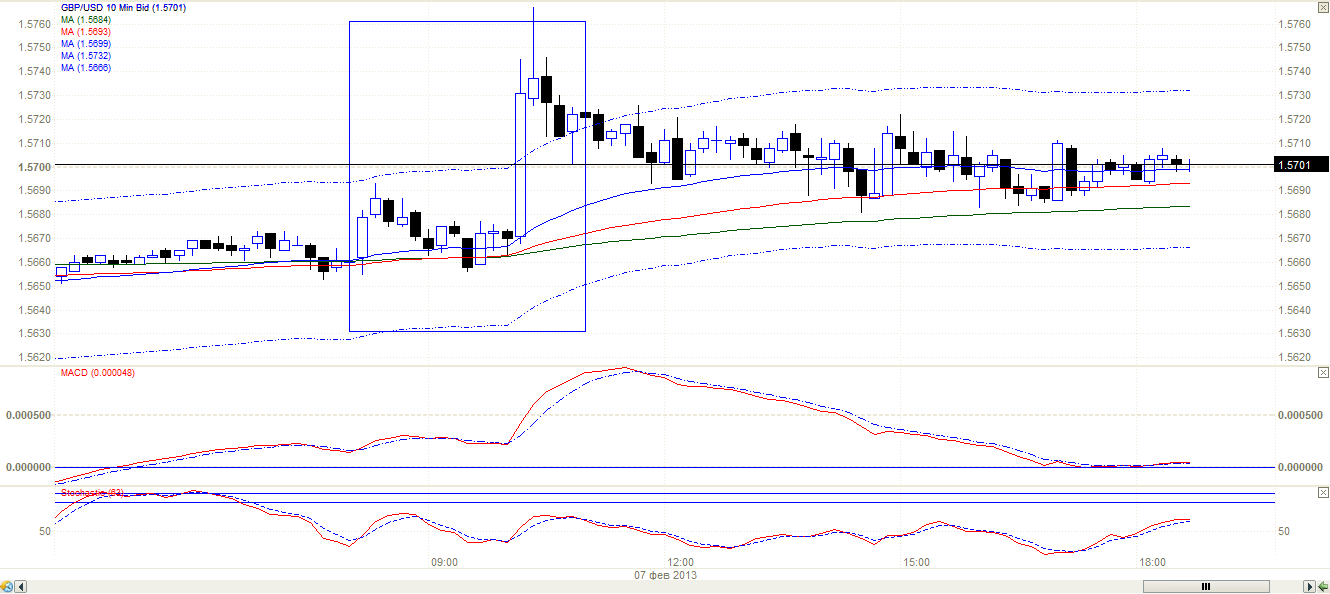Close the Stochastic indicator pane
Screen dimensions: 1330x594
pyautogui.click(x=1322, y=493)
